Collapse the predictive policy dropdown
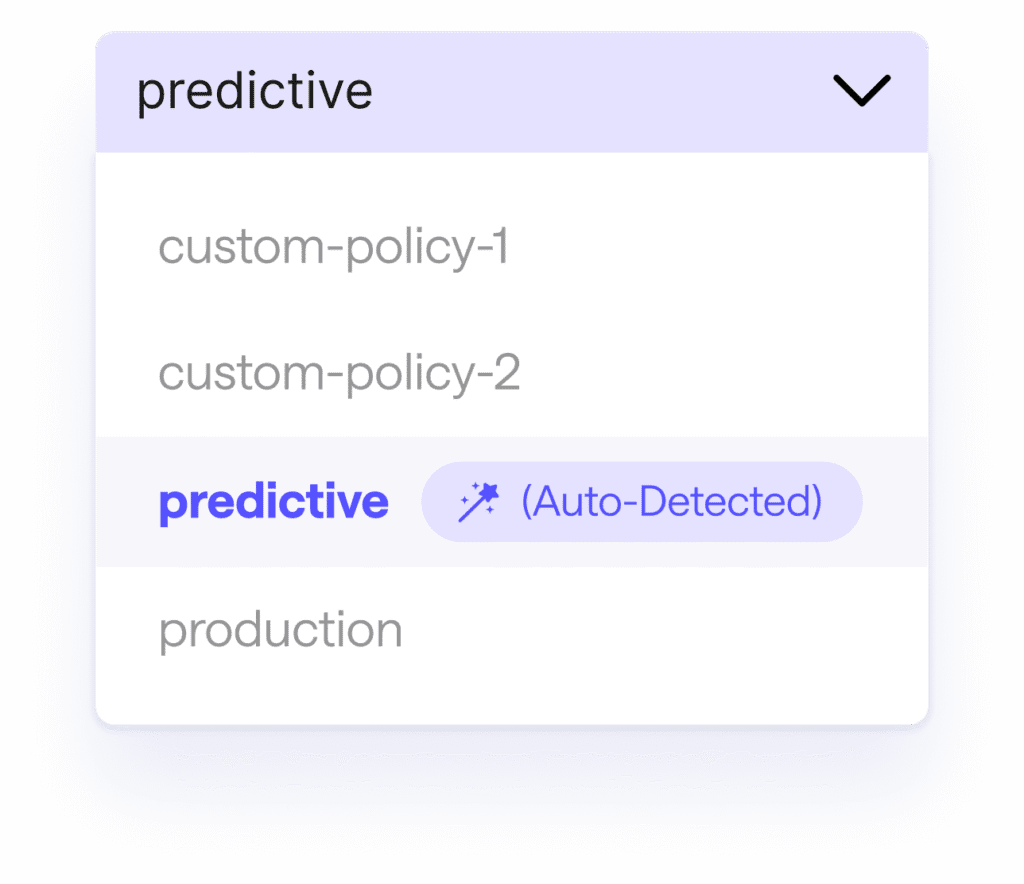This screenshot has width=1024, height=884. [861, 91]
